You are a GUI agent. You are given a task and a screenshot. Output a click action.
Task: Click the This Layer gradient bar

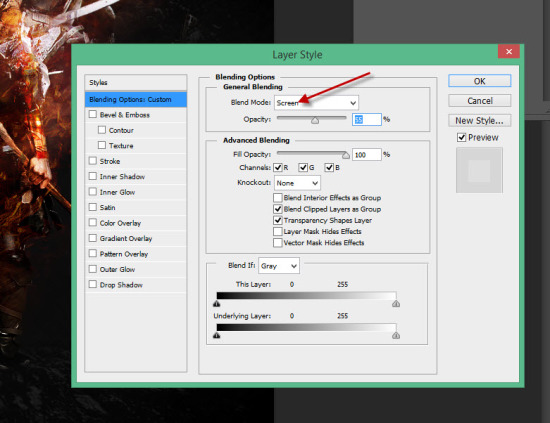307,296
